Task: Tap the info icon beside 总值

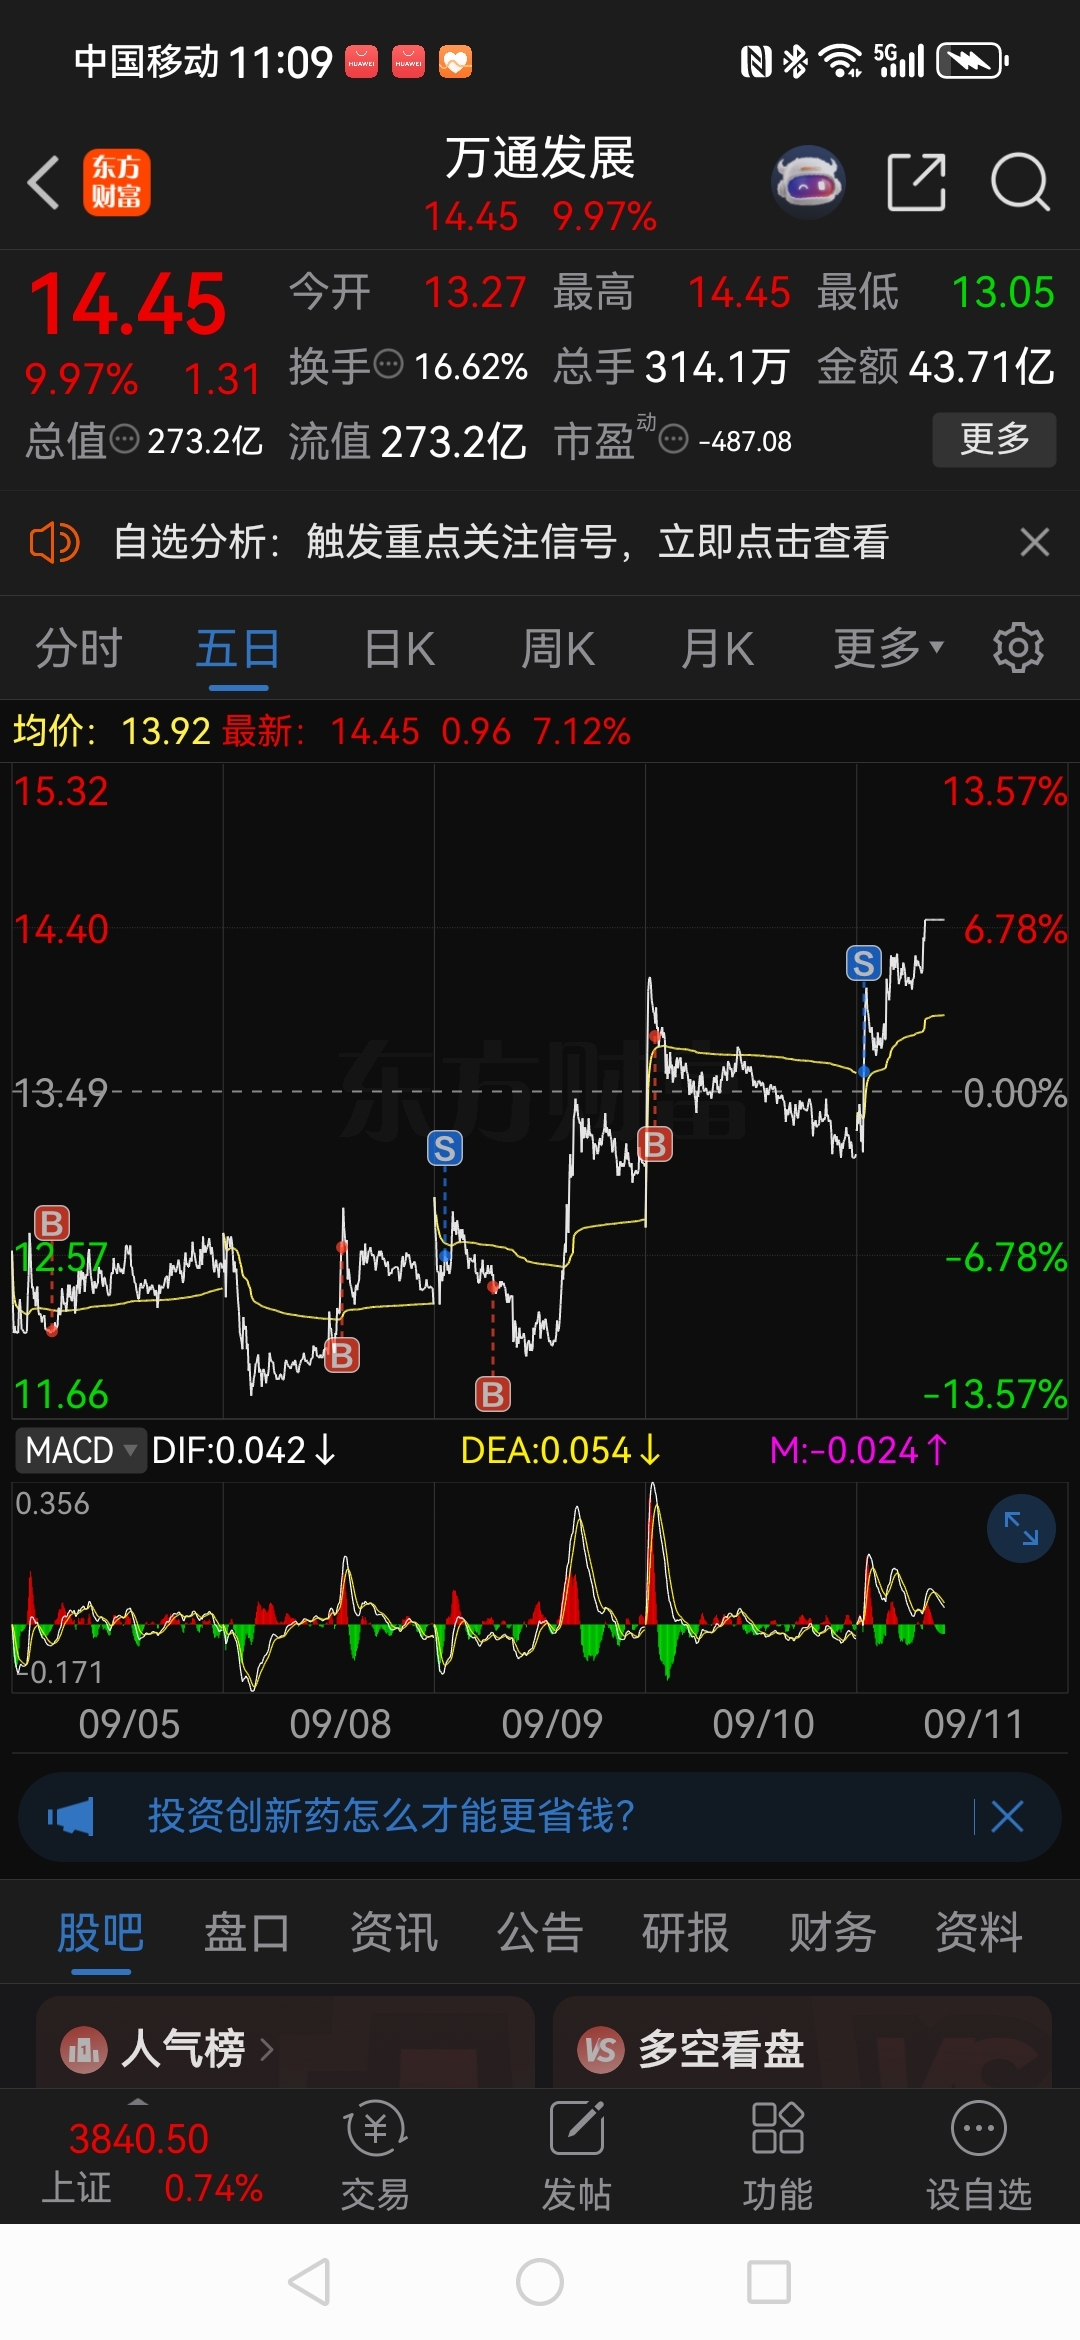Action: pyautogui.click(x=124, y=439)
